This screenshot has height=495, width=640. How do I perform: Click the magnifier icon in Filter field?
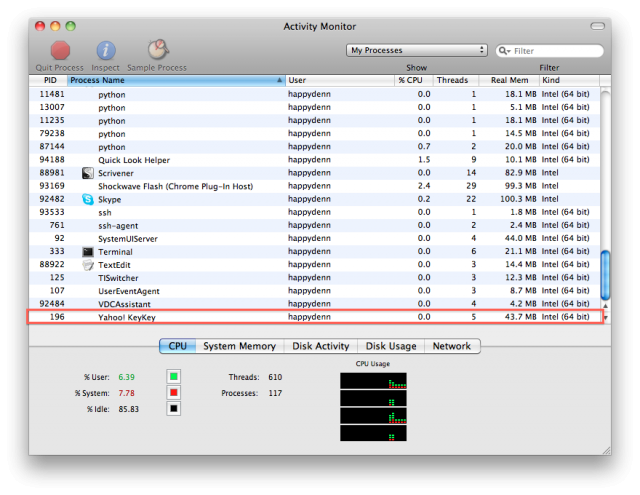tap(504, 51)
